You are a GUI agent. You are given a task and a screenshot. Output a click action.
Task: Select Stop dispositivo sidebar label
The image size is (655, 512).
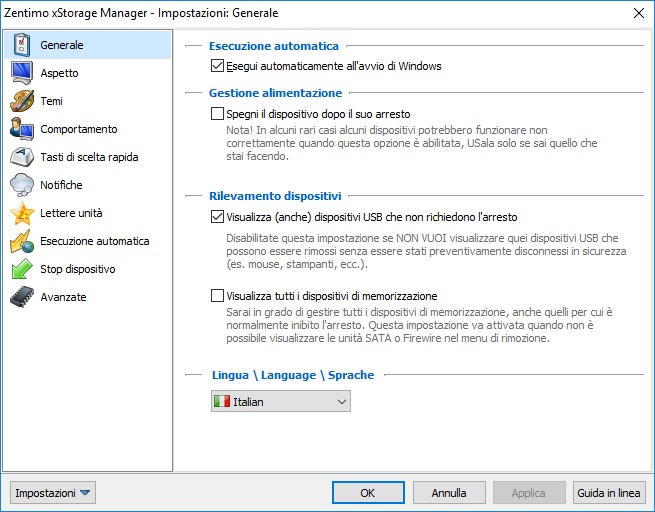click(78, 269)
